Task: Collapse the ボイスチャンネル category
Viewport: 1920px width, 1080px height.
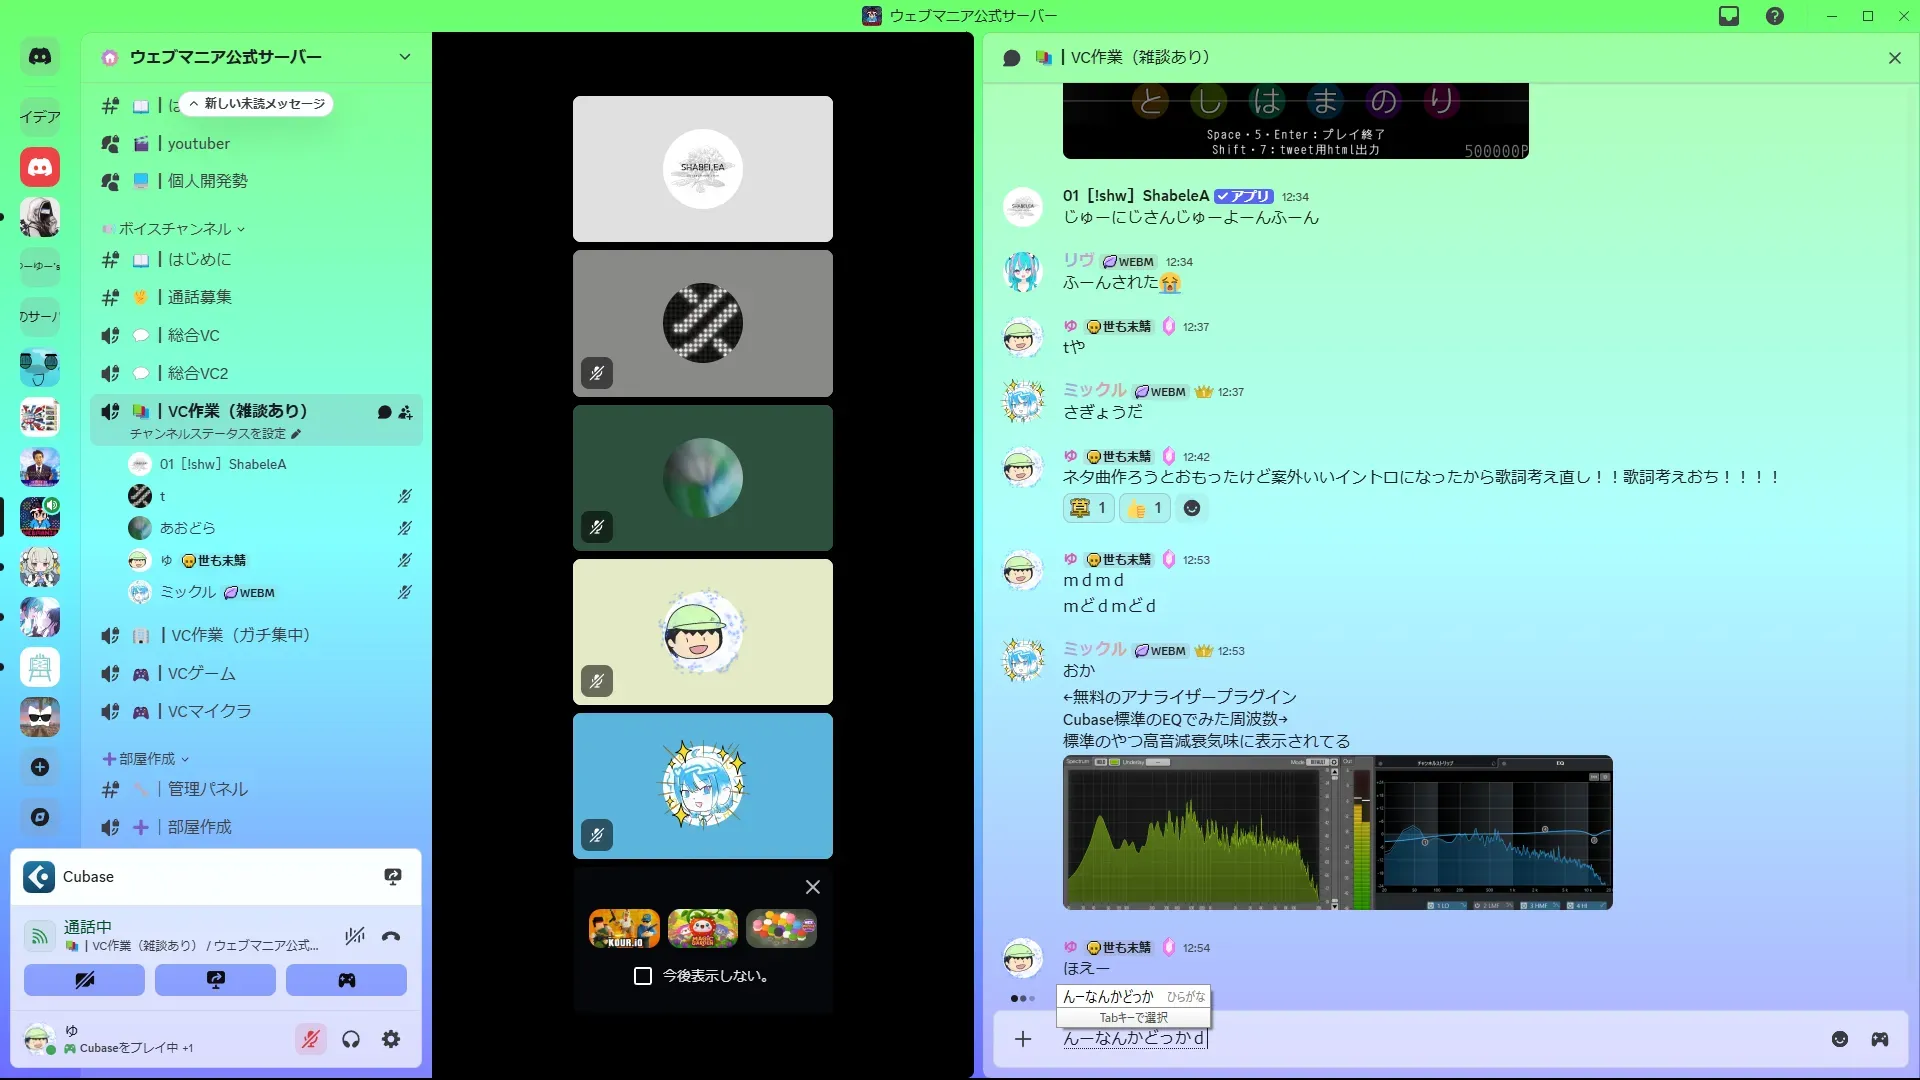Action: click(x=174, y=229)
